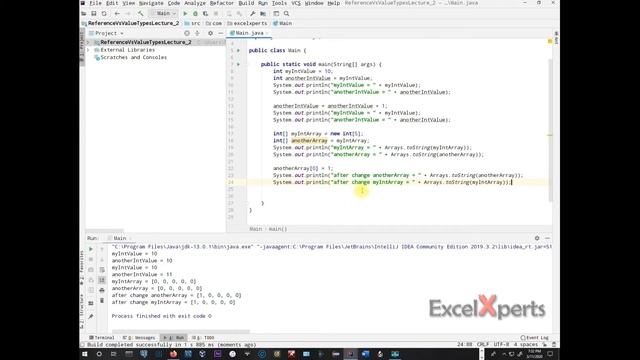
Task: Click the CRLF line separator in status bar
Action: (x=483, y=344)
